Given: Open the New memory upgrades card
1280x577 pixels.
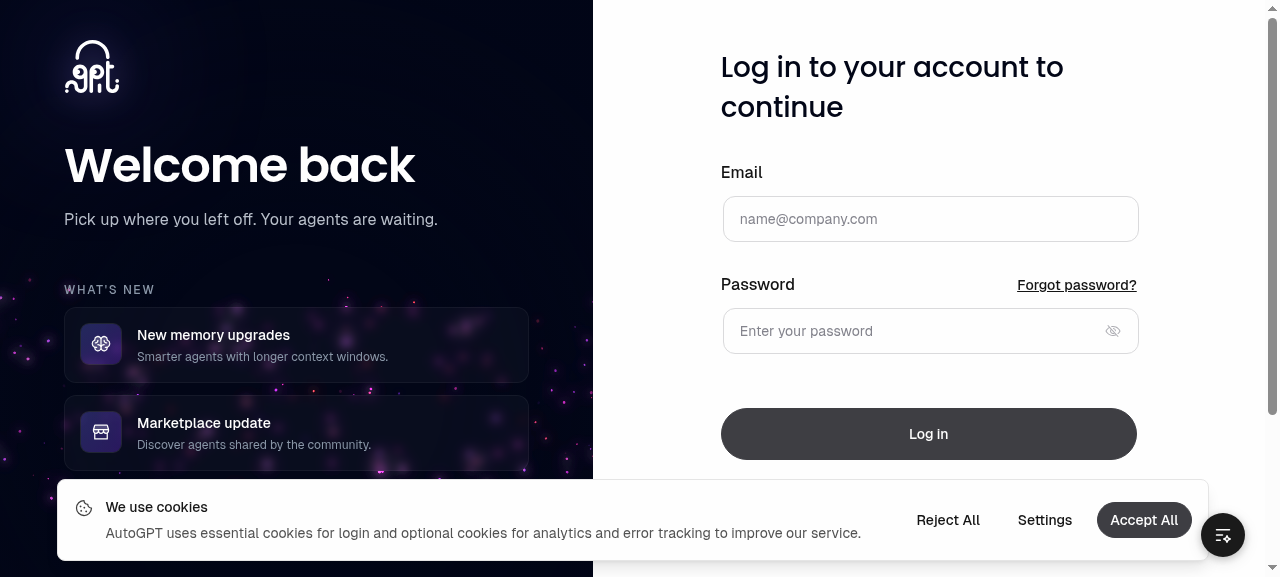Looking at the screenshot, I should [296, 345].
